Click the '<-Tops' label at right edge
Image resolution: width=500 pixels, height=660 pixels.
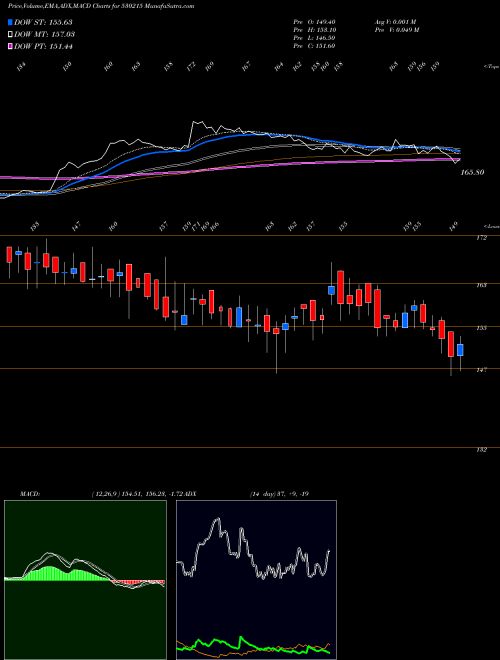point(491,67)
